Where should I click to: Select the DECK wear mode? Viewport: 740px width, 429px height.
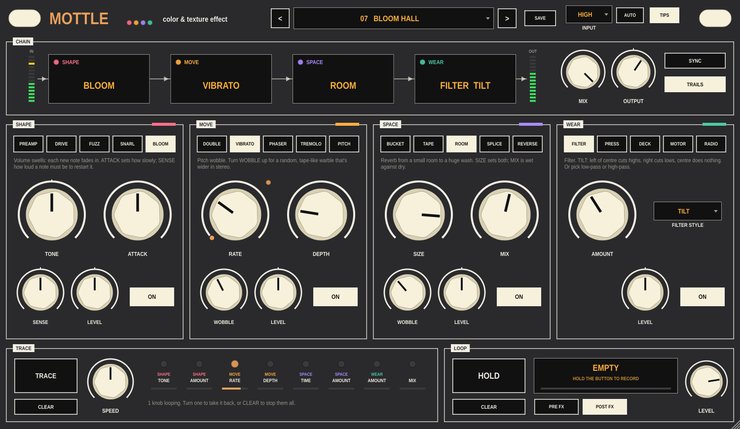coord(645,144)
